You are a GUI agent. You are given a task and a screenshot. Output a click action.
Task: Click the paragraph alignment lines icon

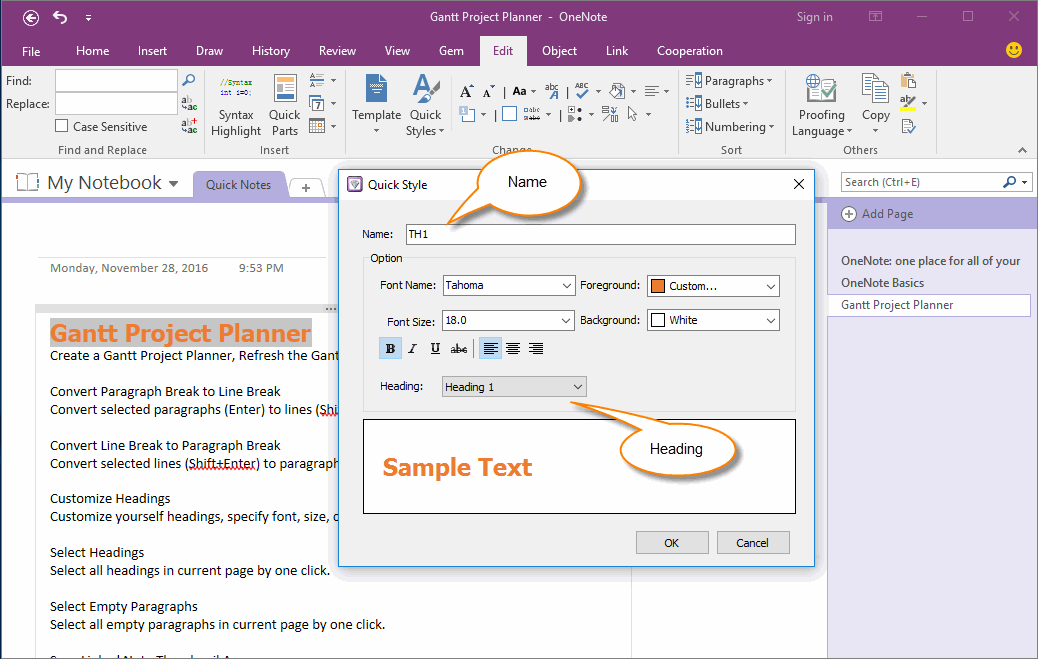pyautogui.click(x=652, y=91)
